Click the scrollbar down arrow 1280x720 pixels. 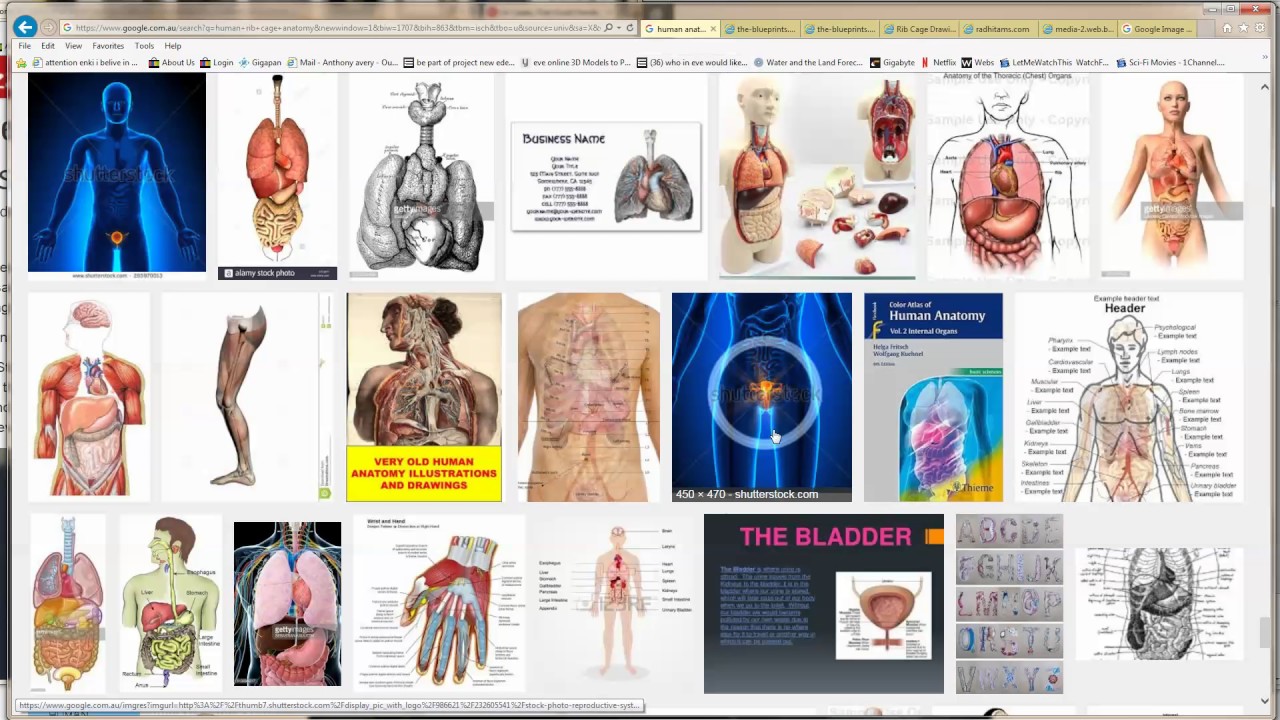click(1265, 701)
